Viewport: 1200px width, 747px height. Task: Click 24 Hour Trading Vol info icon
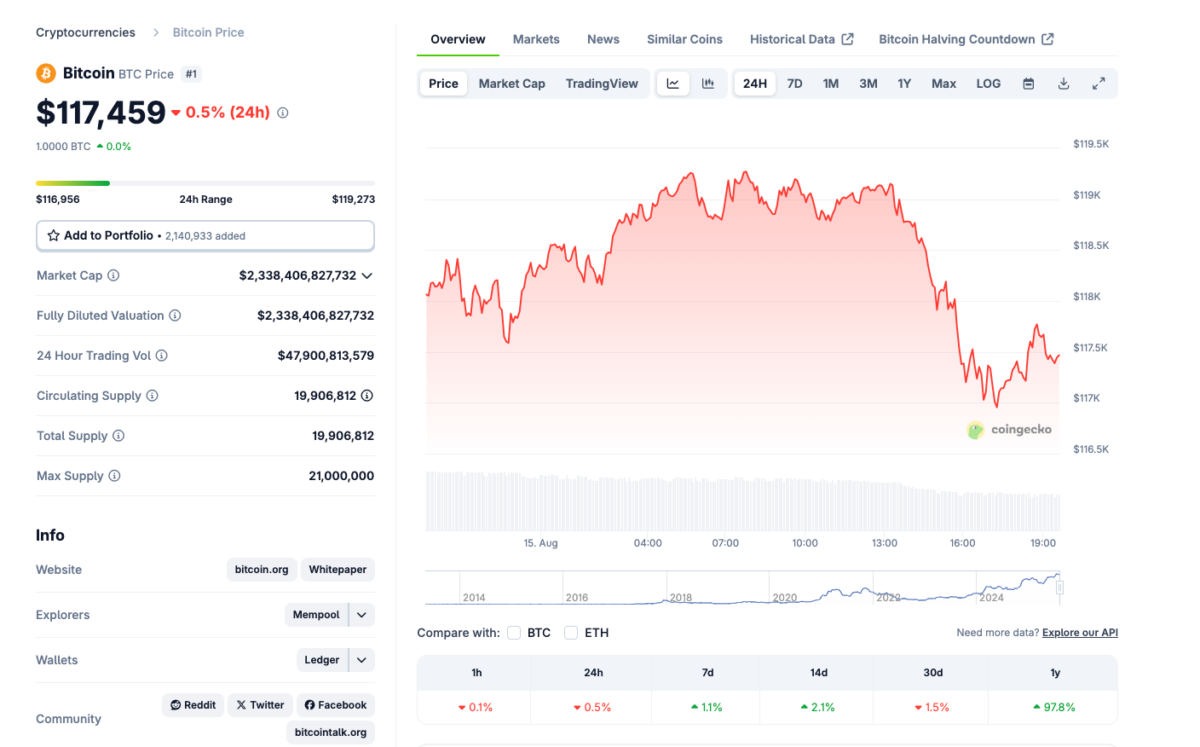coord(162,355)
